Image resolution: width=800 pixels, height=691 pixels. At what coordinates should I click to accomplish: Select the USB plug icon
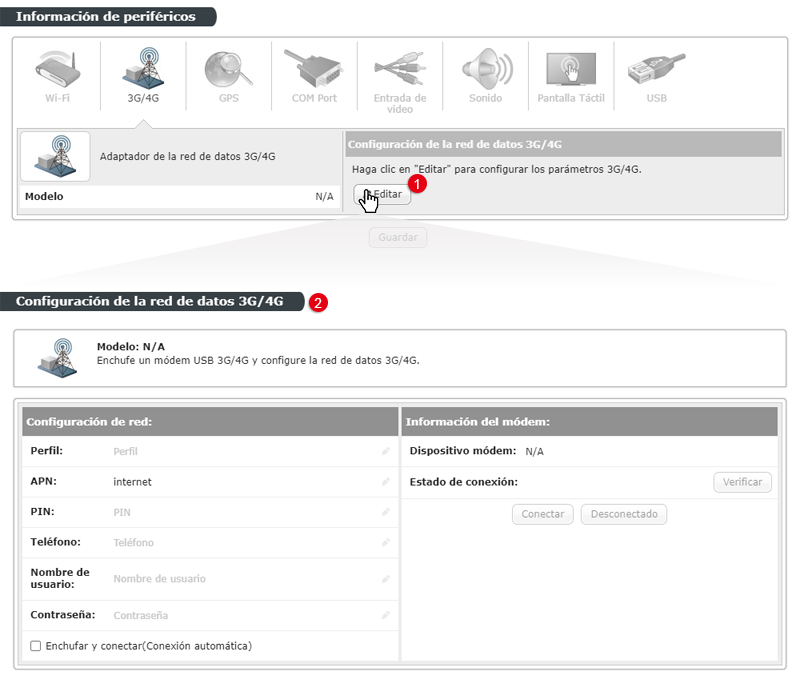point(656,69)
